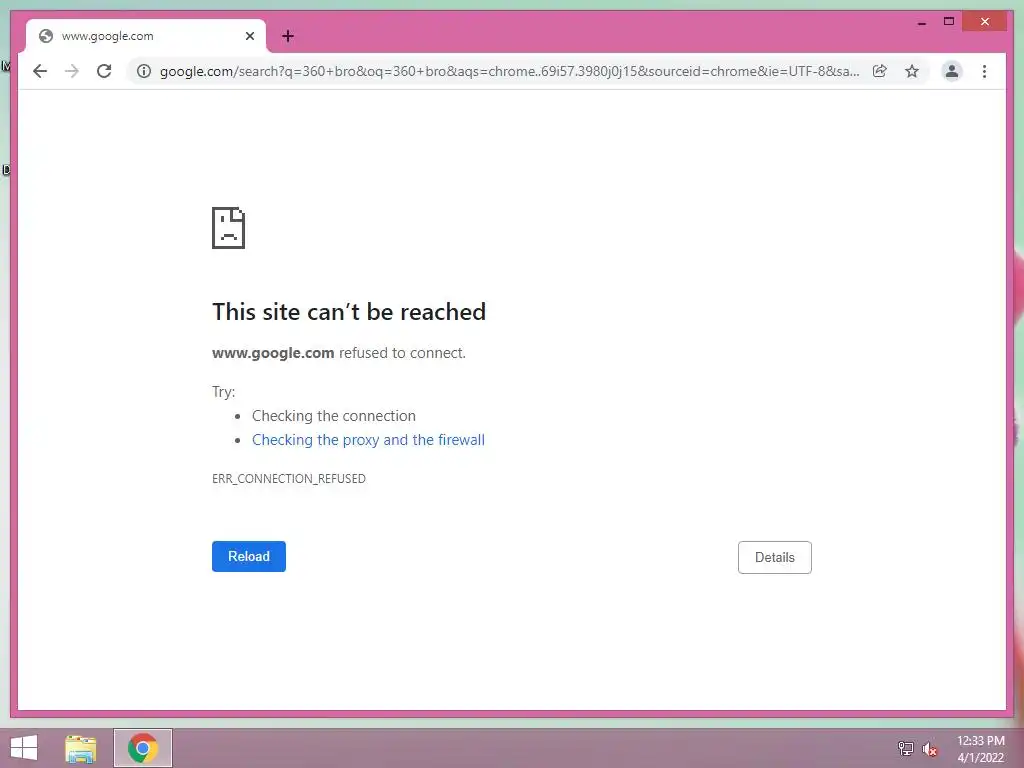
Task: Open the Chrome profile avatar
Action: click(x=952, y=71)
